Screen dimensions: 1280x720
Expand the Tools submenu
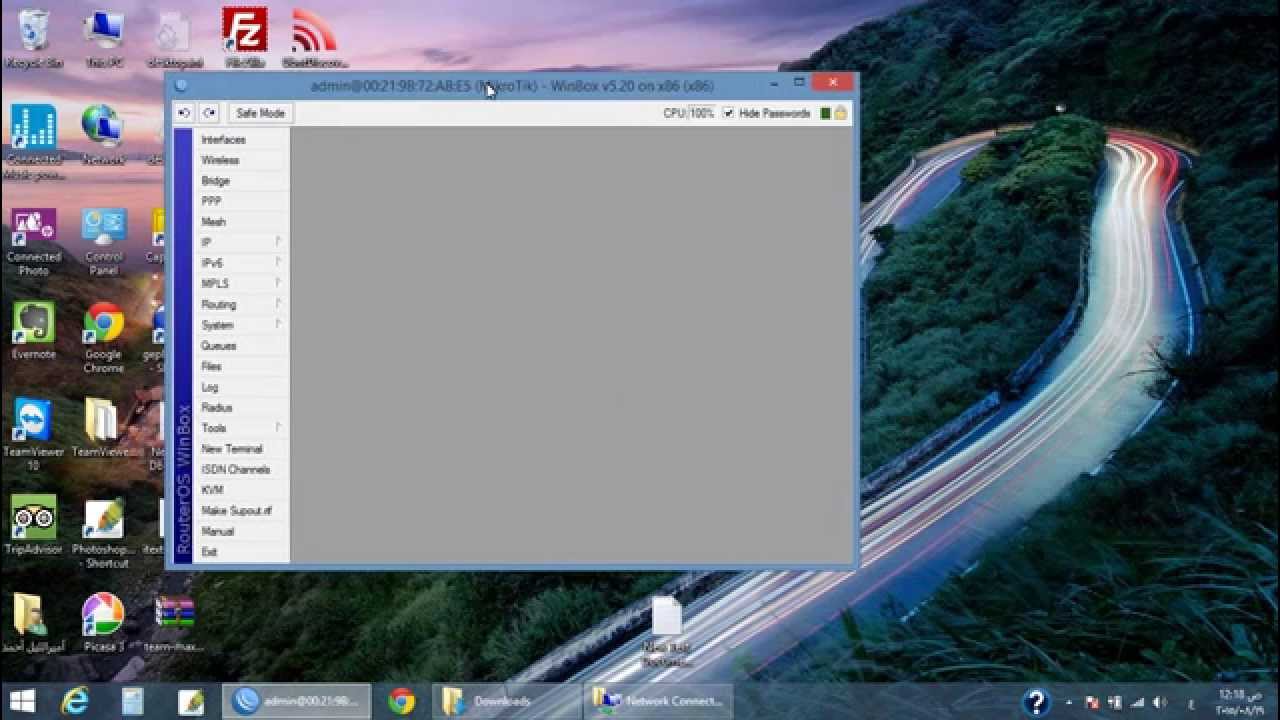tap(241, 428)
